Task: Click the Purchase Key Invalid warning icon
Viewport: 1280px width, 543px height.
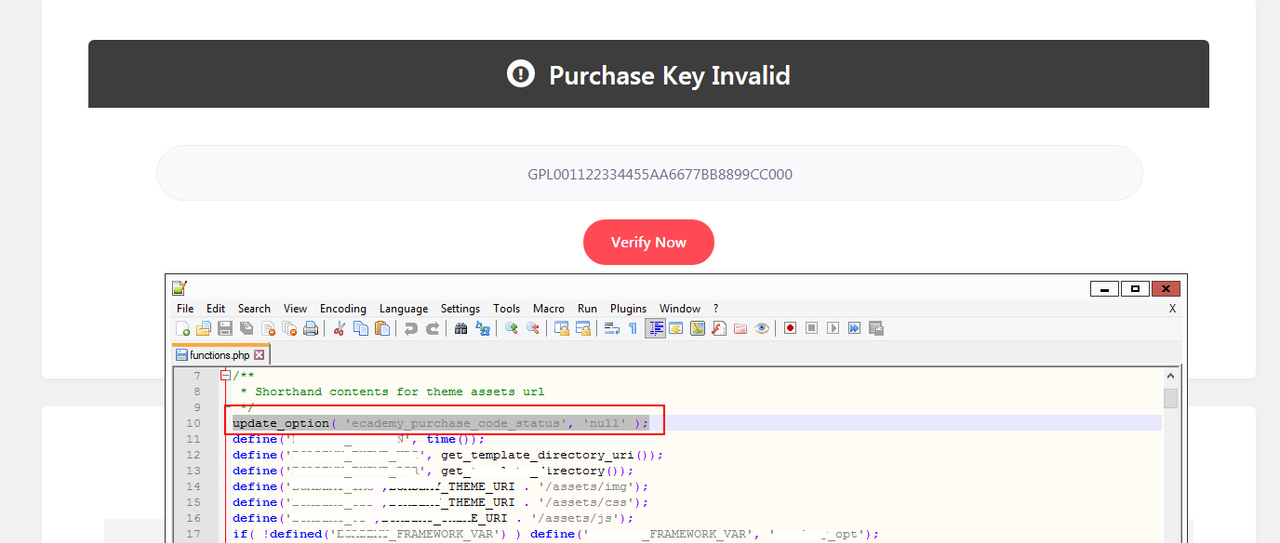Action: (521, 74)
